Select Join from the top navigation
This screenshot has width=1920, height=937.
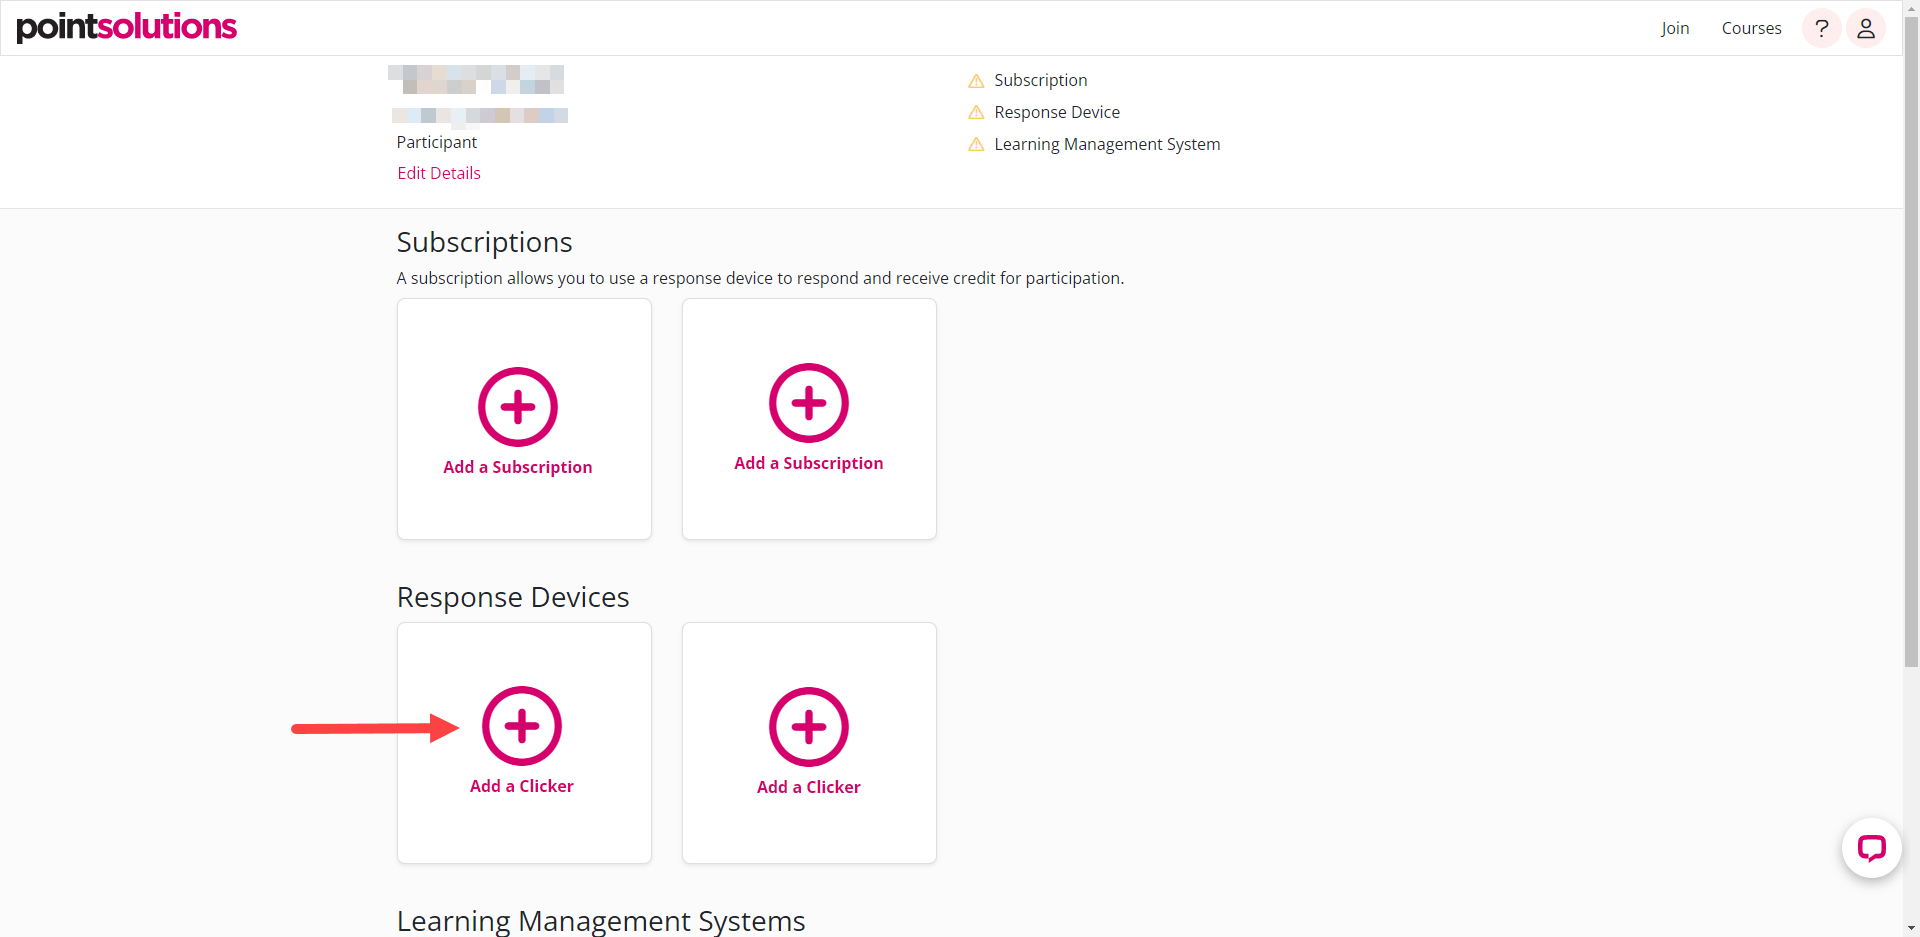click(1675, 28)
